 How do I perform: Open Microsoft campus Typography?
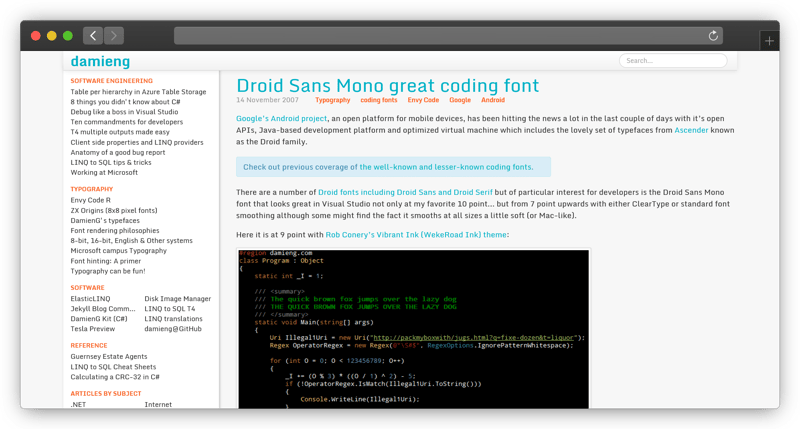click(118, 250)
